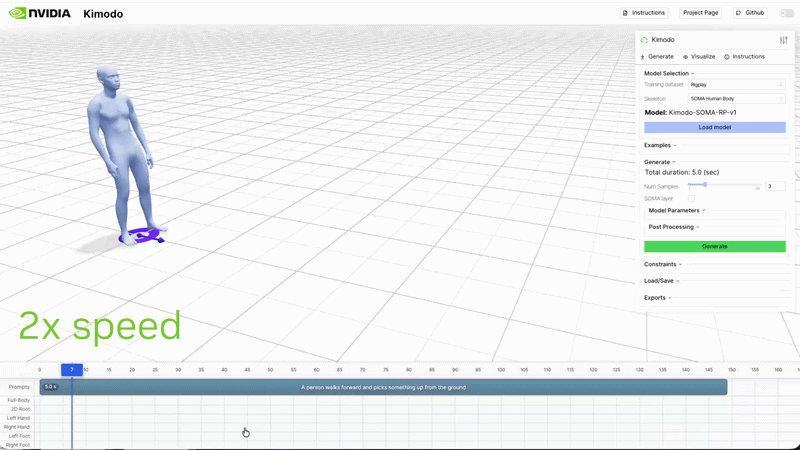Open the Github link
The image size is (800, 450).
click(750, 13)
